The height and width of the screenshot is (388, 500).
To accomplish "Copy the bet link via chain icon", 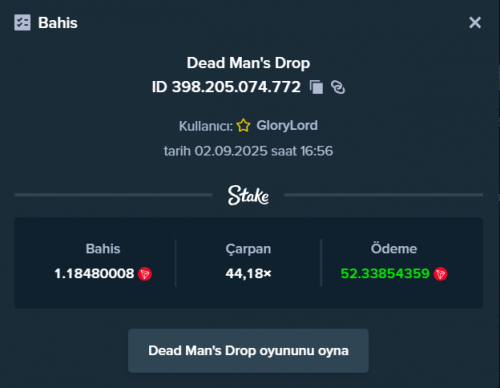I will (x=338, y=87).
